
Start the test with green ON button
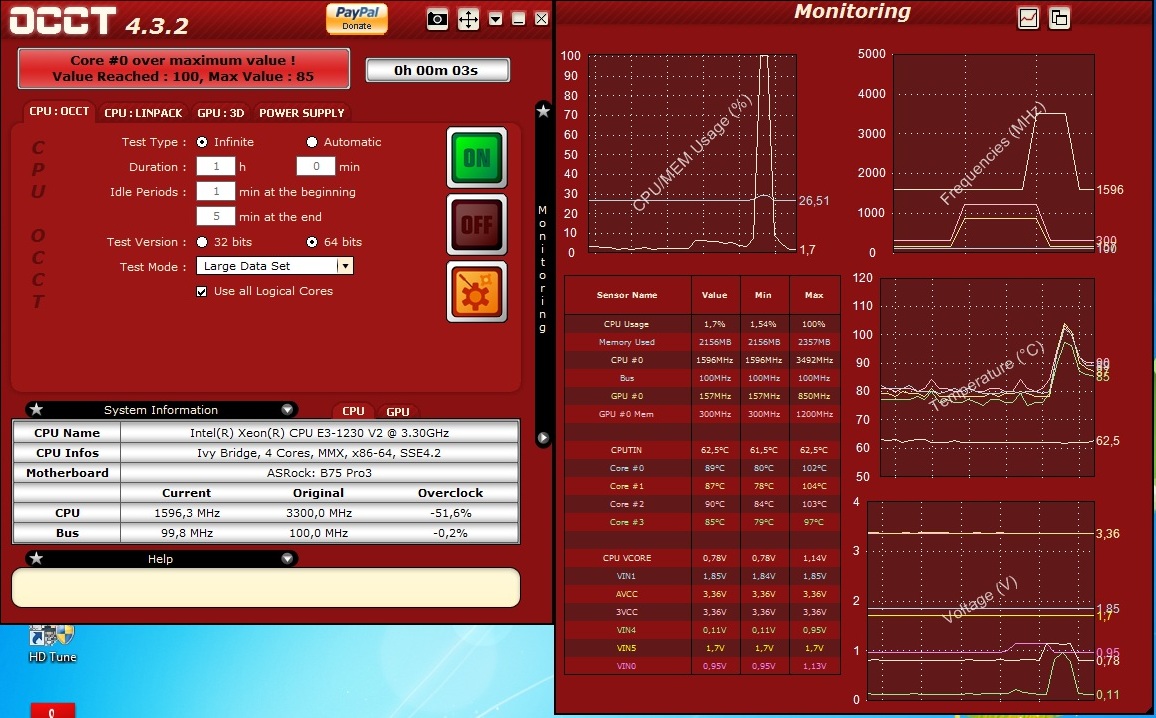pos(476,158)
